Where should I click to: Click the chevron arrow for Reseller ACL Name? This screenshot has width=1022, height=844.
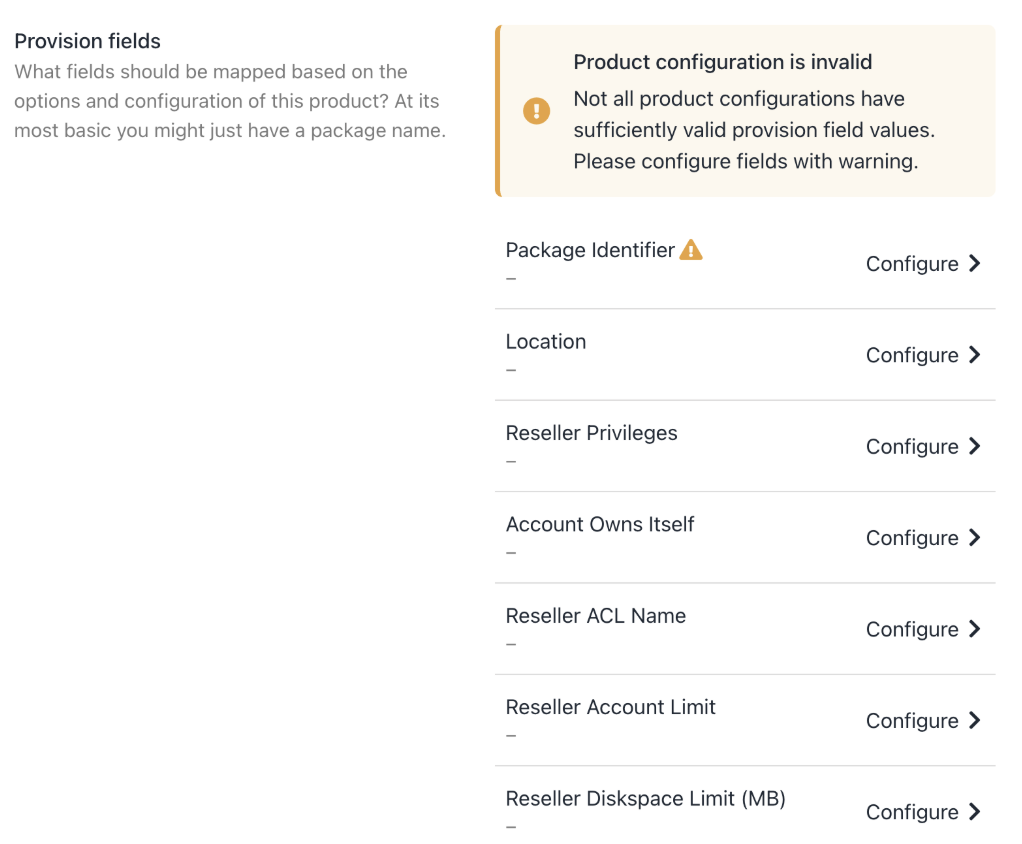pyautogui.click(x=975, y=629)
